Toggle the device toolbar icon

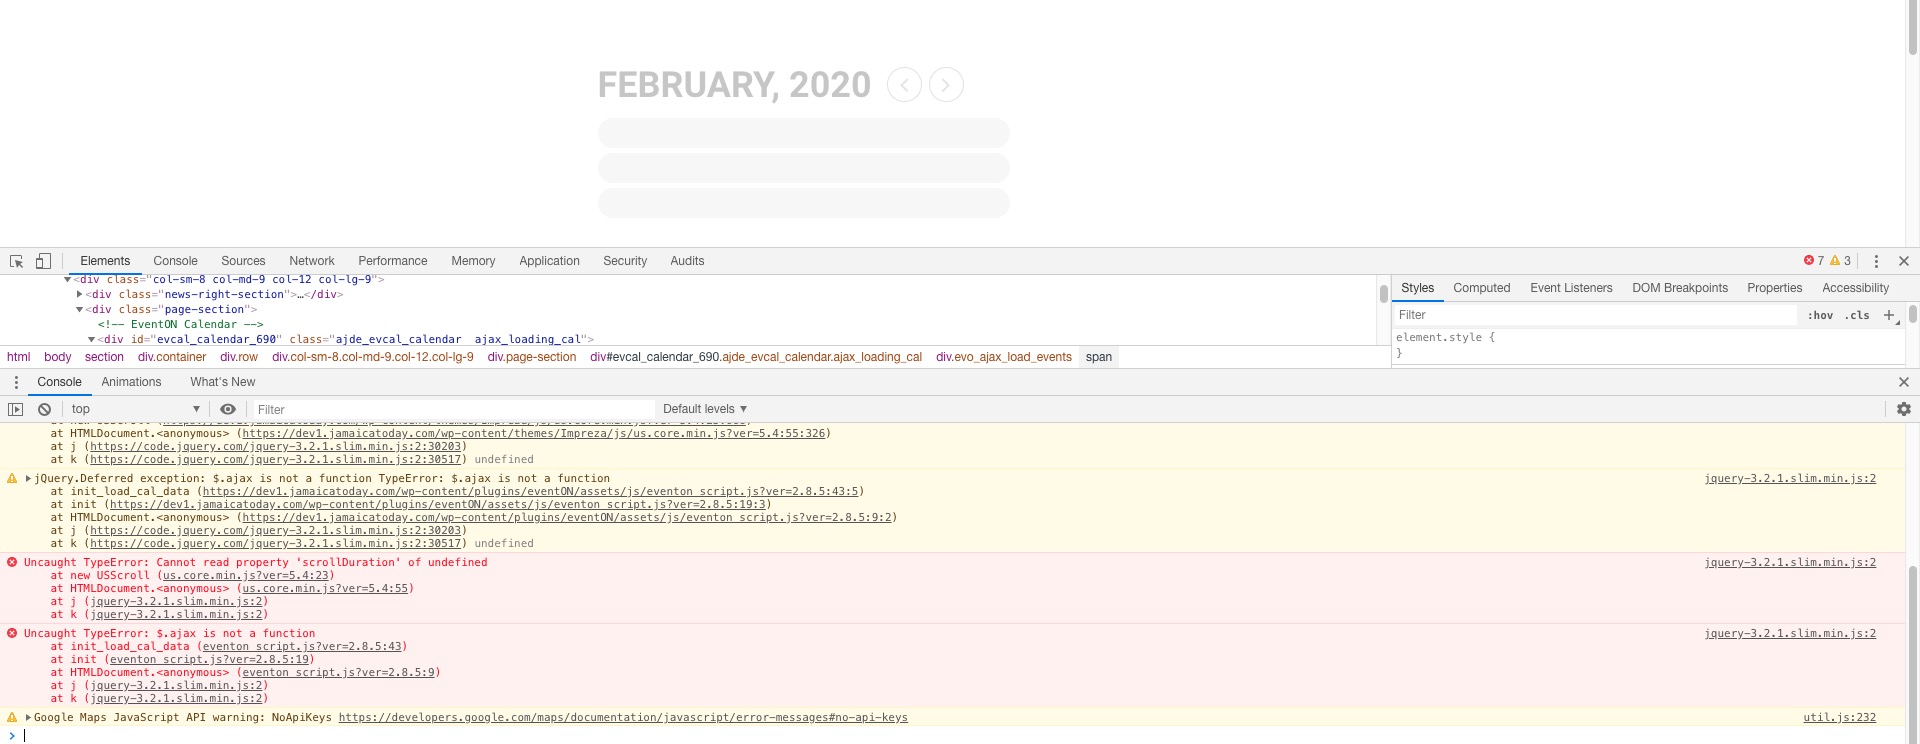click(x=43, y=261)
